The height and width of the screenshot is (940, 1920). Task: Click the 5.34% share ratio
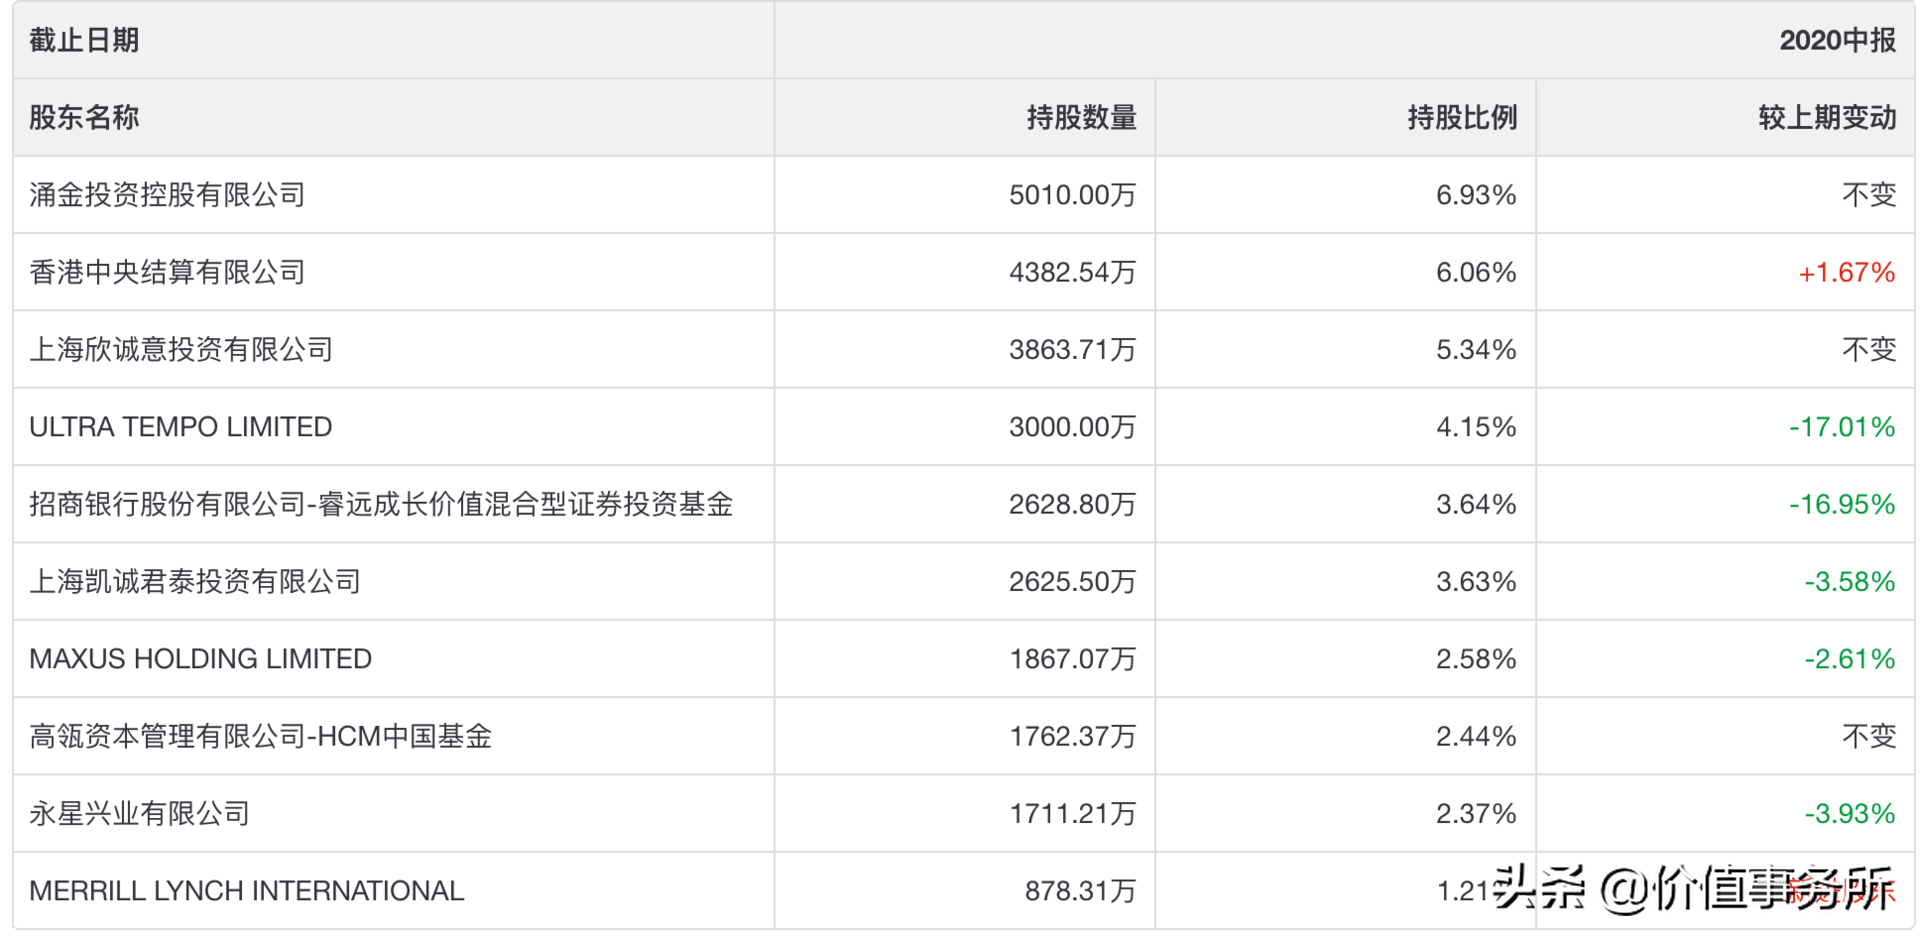click(1476, 349)
